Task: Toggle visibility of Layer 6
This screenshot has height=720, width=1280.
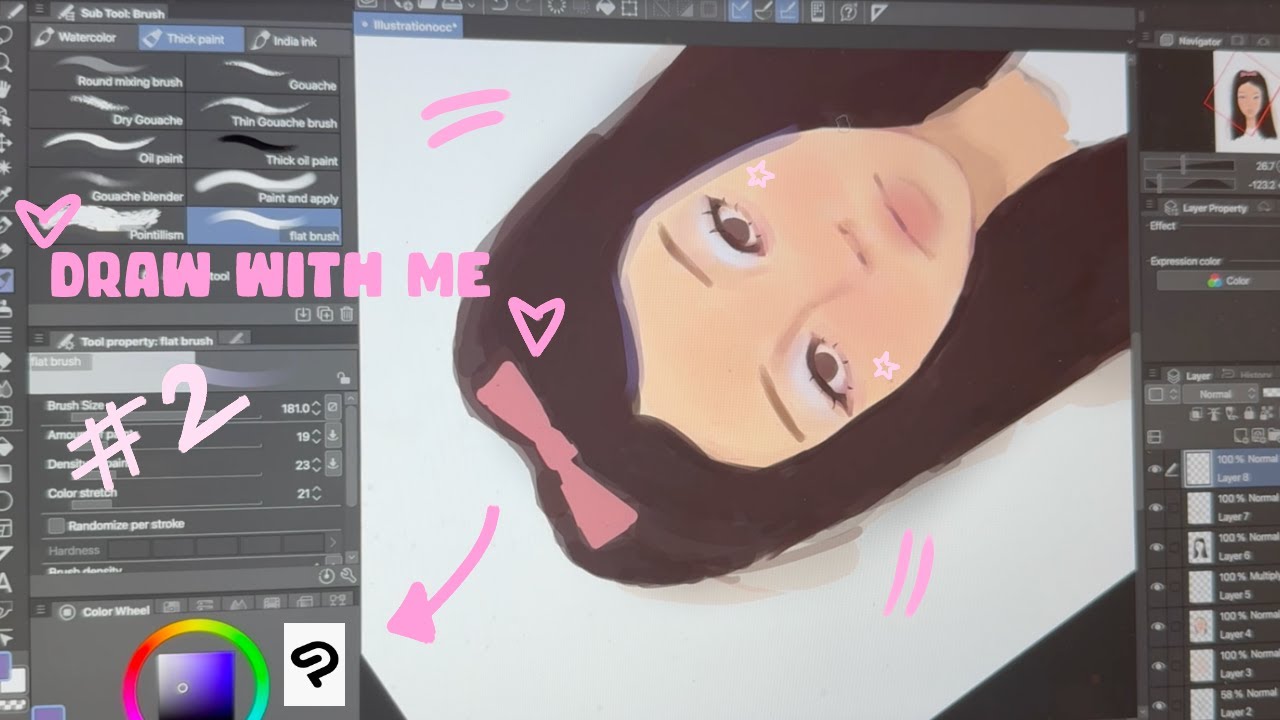Action: [x=1157, y=547]
